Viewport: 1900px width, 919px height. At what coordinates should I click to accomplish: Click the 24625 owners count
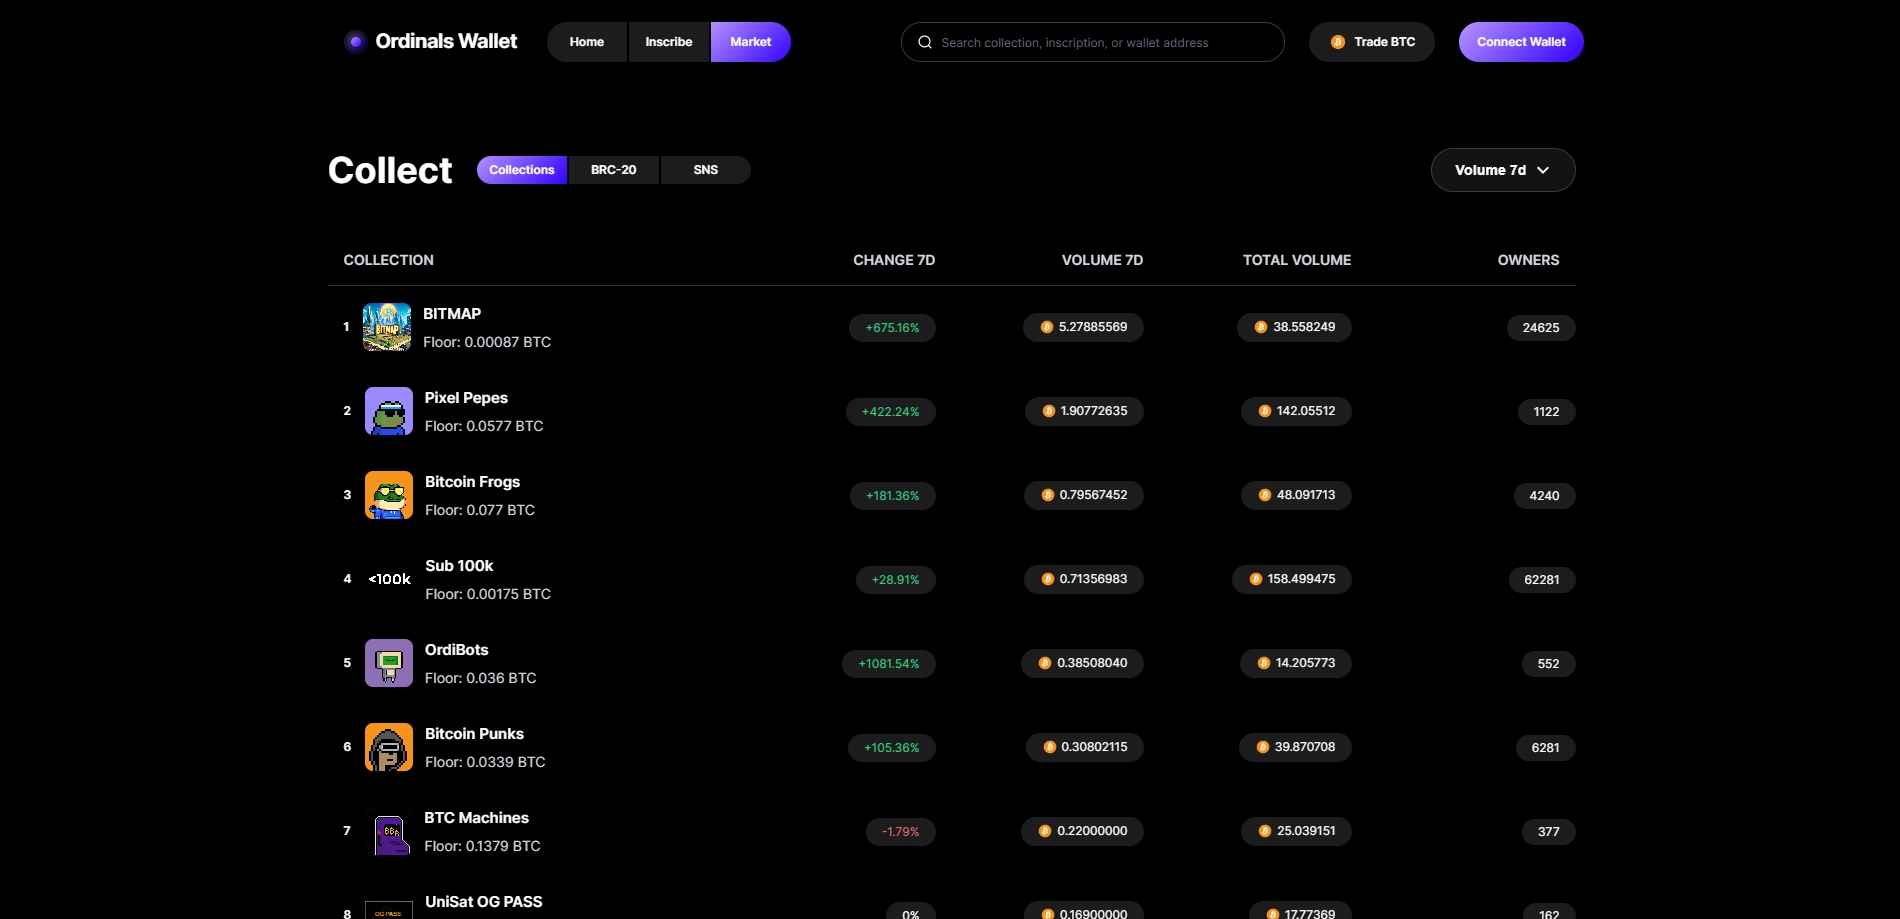[1541, 327]
